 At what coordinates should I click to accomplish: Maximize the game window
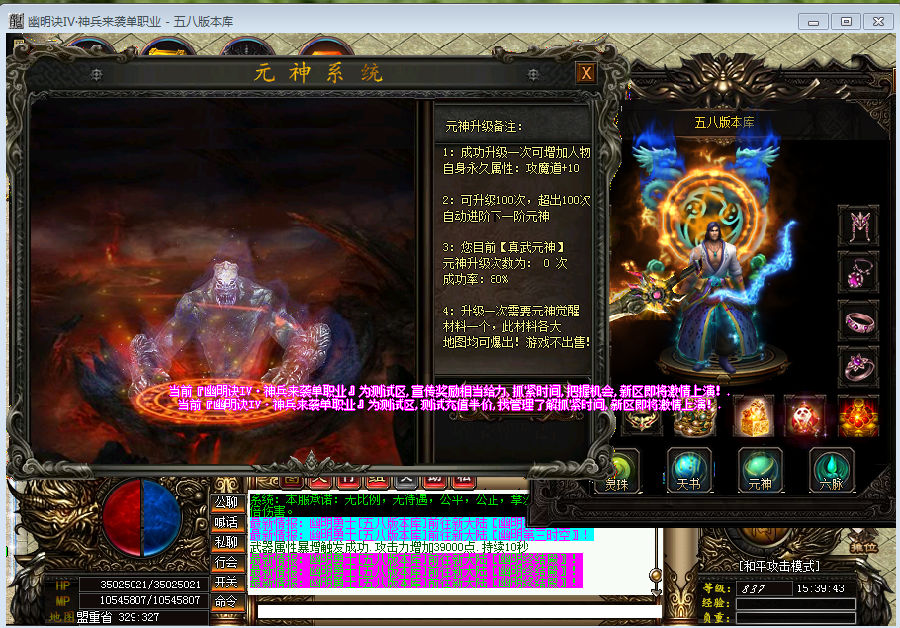coord(846,22)
